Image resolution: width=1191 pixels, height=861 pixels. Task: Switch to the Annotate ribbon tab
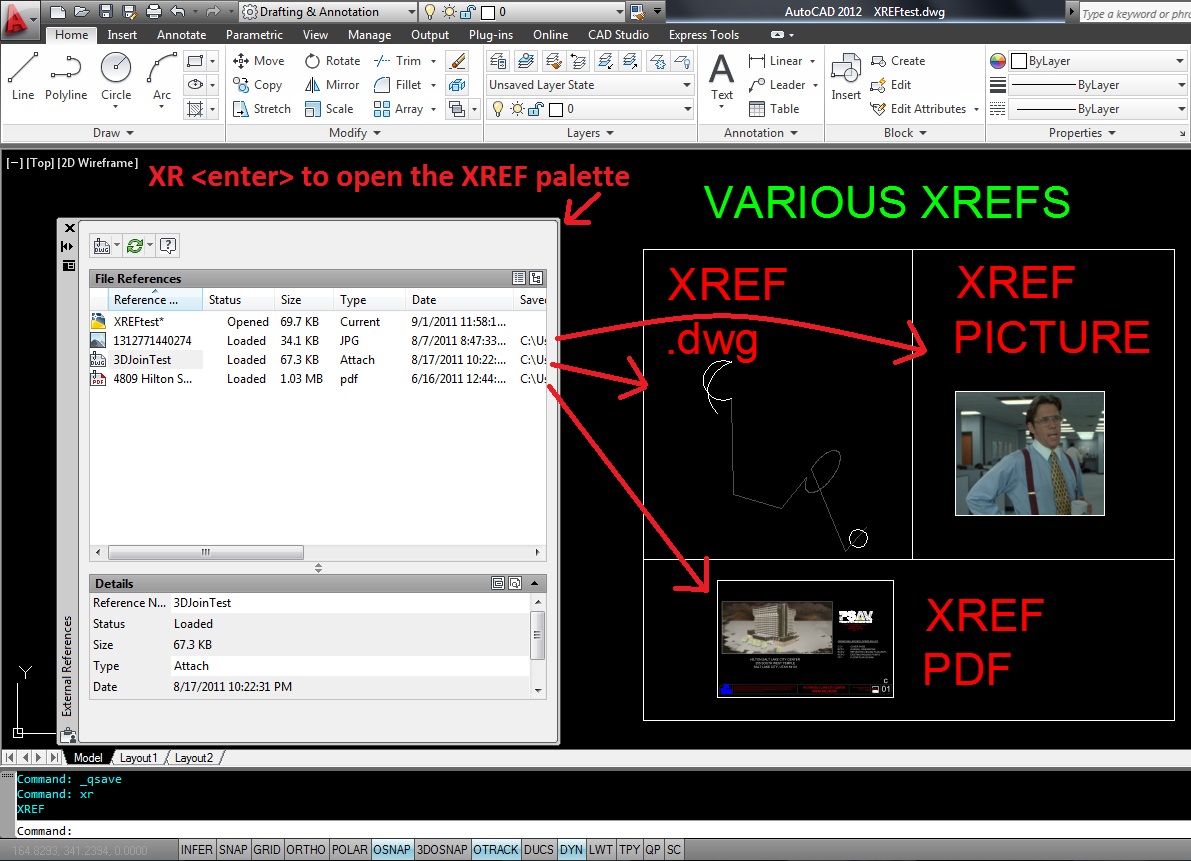point(181,34)
